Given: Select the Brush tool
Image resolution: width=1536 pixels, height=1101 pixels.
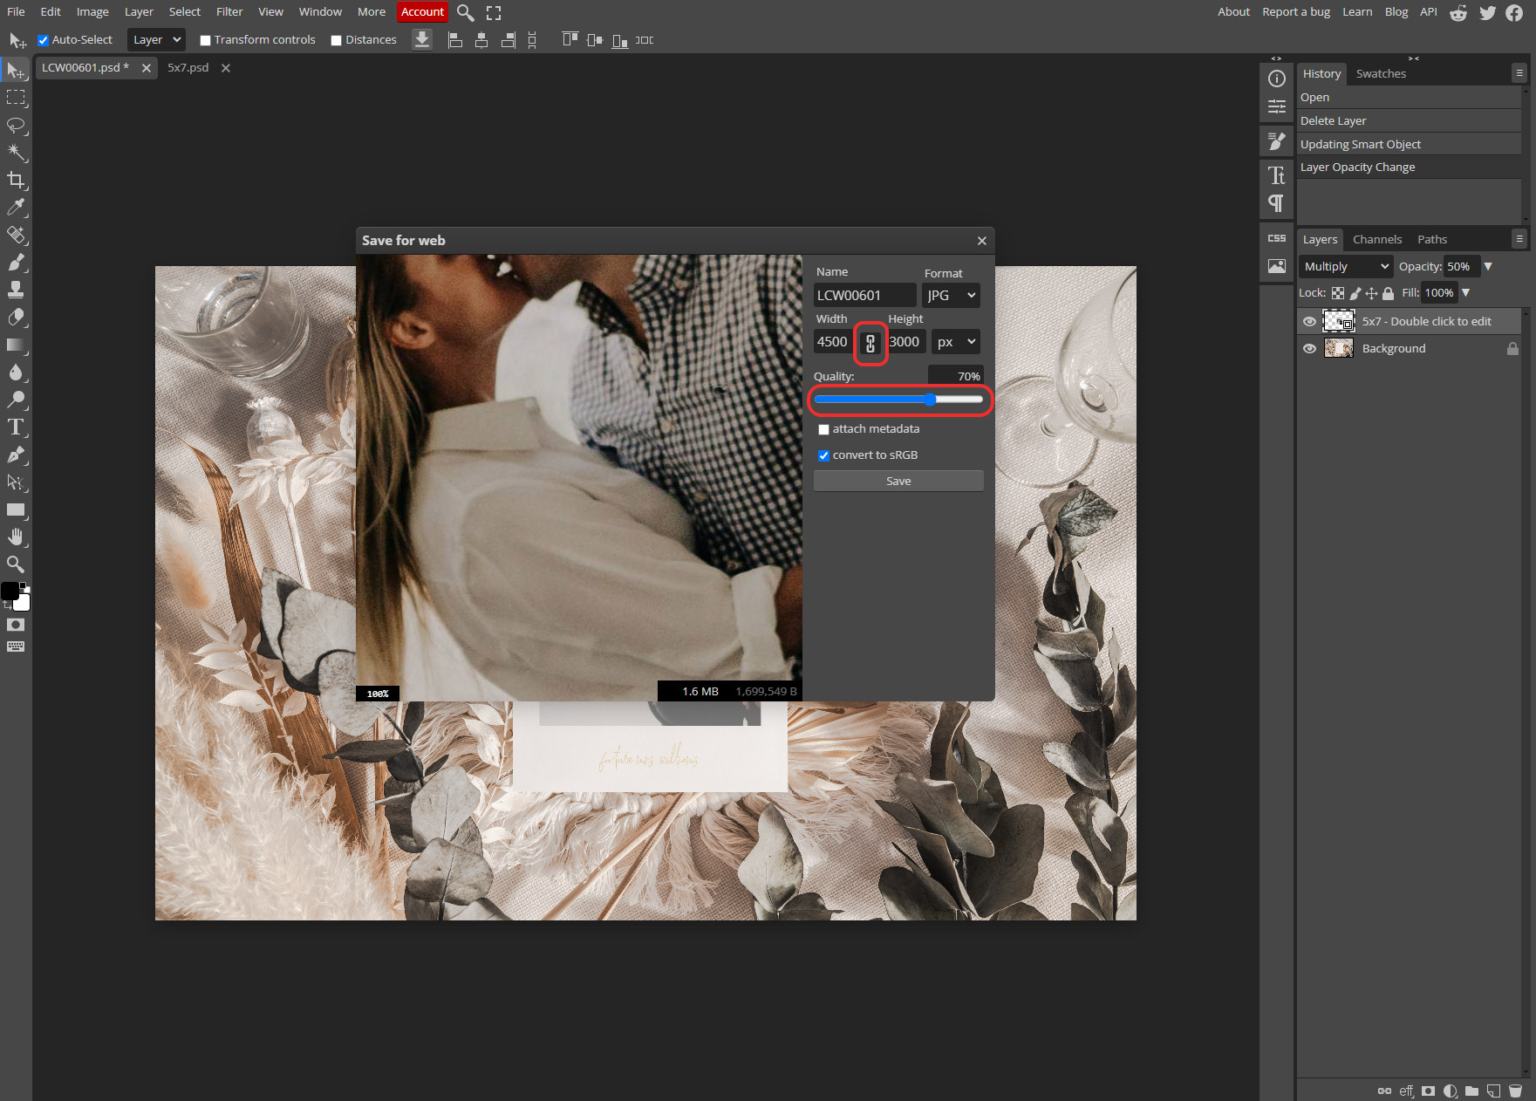Looking at the screenshot, I should click(15, 262).
